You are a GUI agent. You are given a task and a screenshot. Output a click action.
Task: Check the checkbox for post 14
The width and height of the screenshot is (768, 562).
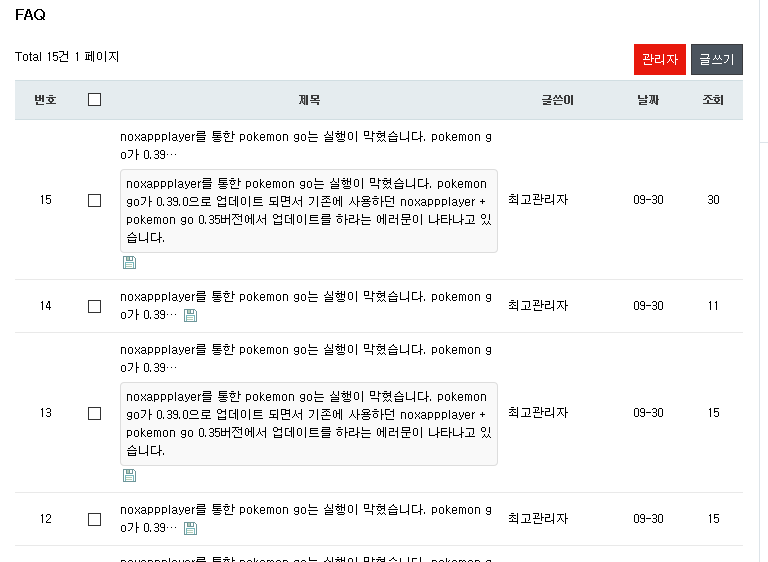[x=95, y=306]
